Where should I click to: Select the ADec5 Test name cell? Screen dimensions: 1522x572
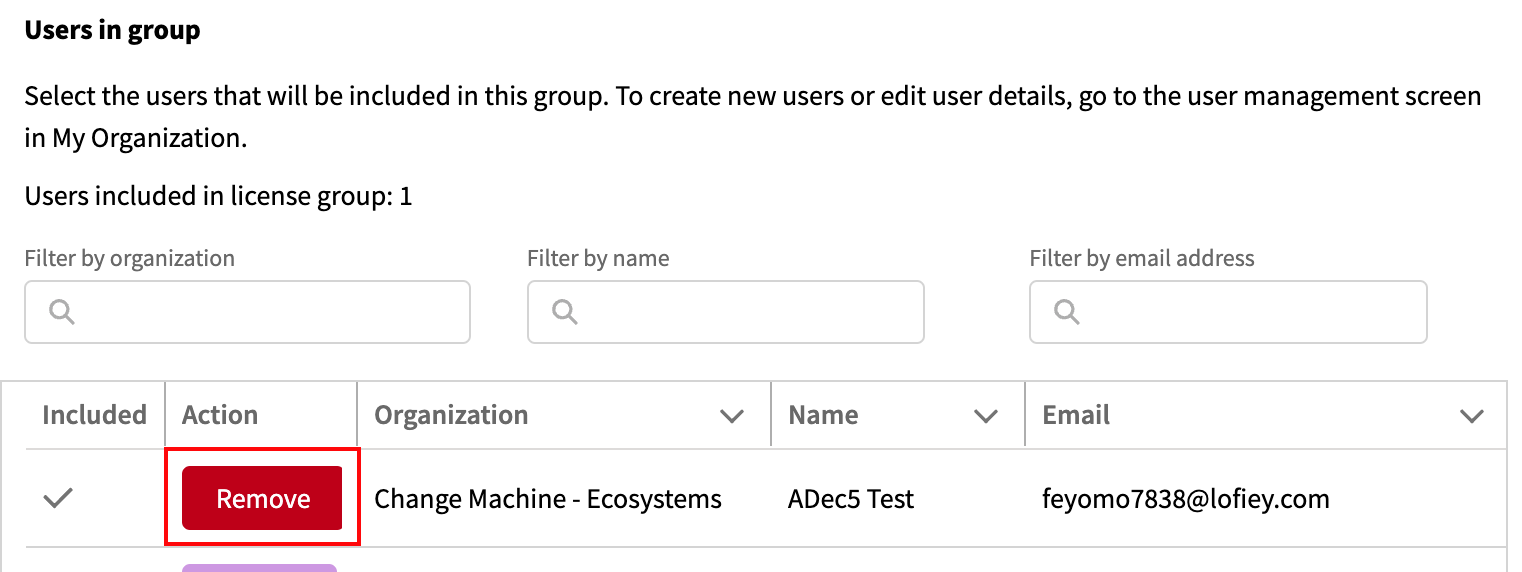pyautogui.click(x=851, y=499)
